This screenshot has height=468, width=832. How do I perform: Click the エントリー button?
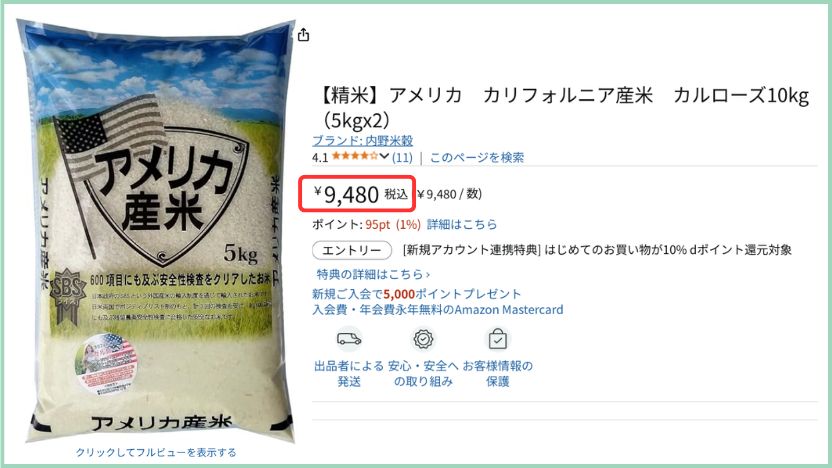(x=352, y=250)
